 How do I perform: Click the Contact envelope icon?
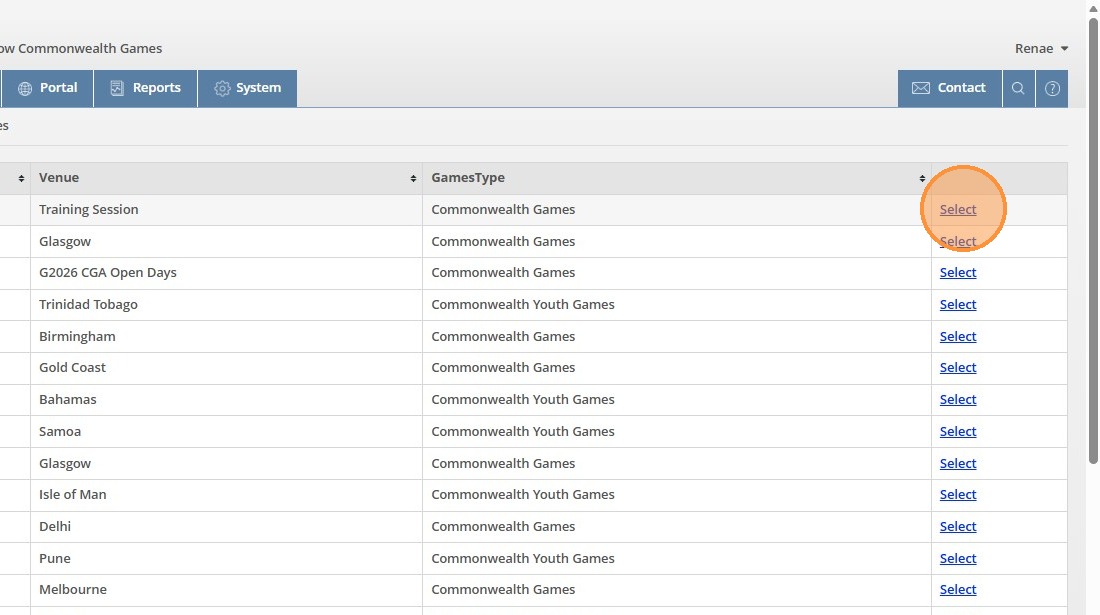click(920, 88)
